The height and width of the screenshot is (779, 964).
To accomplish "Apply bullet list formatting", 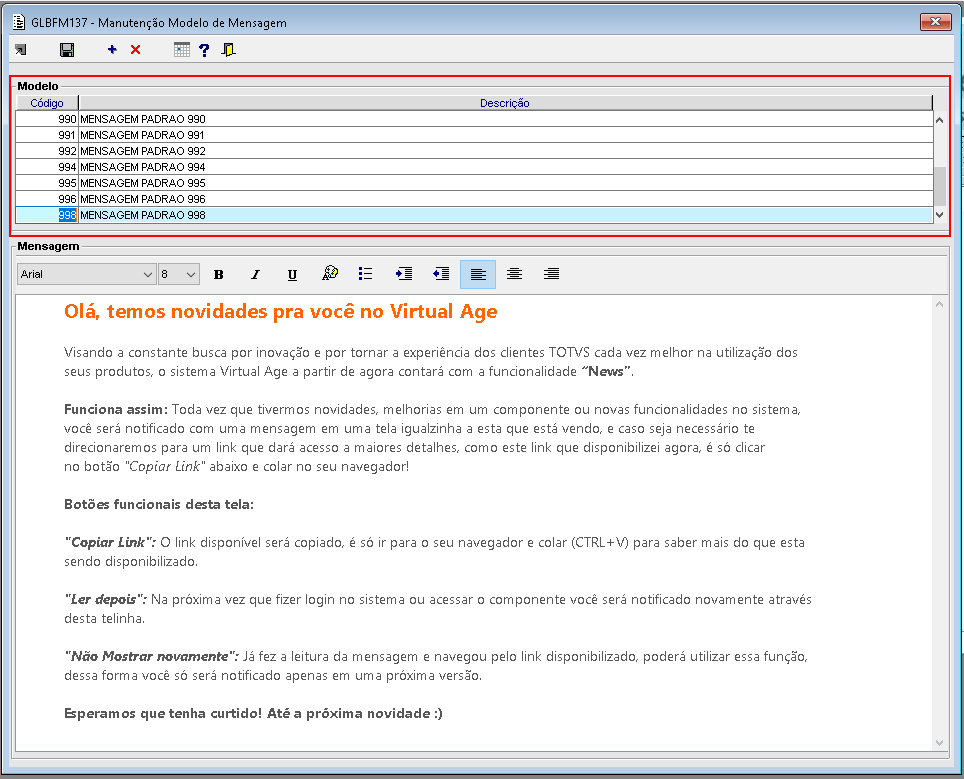I will point(365,274).
